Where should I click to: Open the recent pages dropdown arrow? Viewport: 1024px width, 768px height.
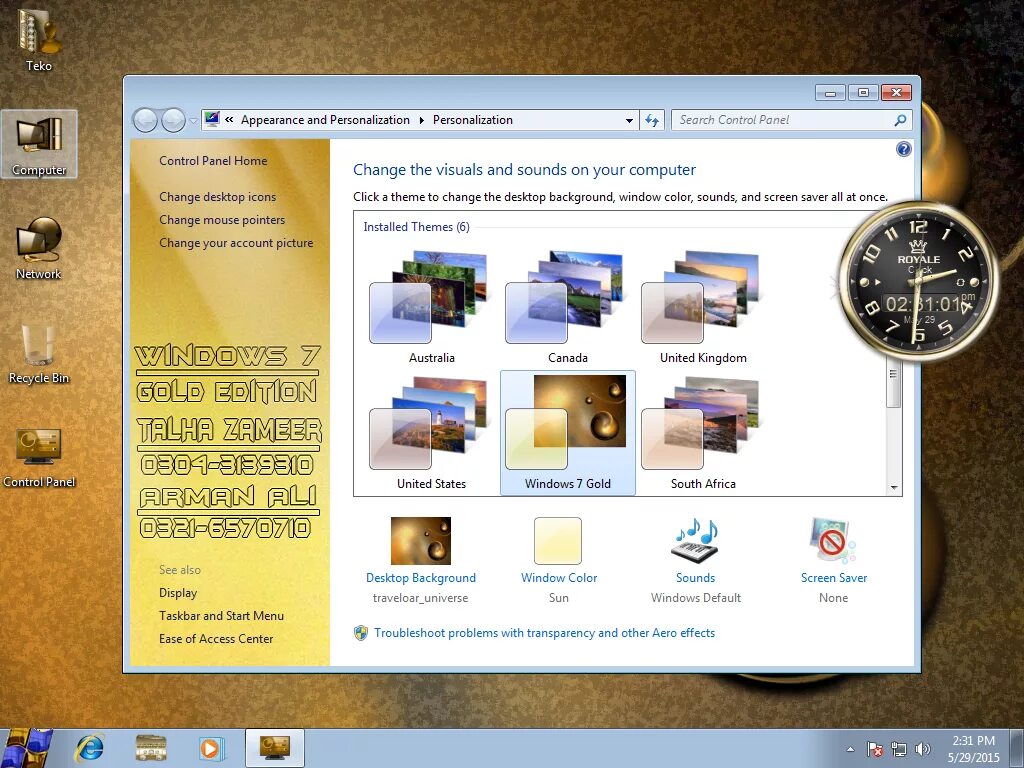tap(193, 121)
